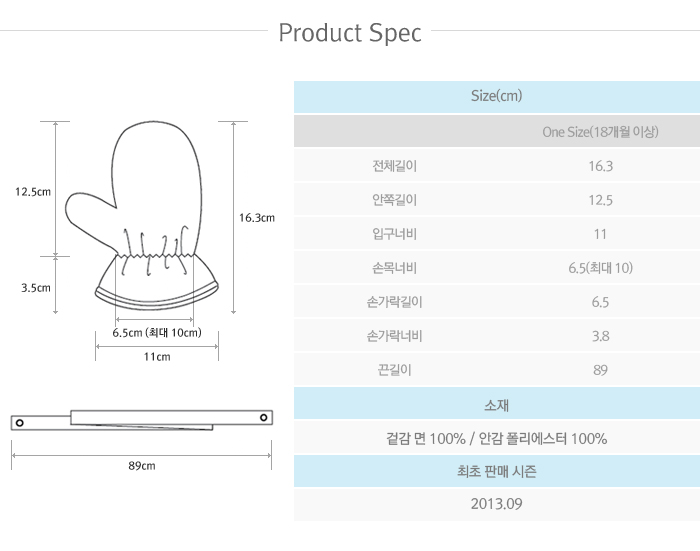Select the 입구너비 row label
This screenshot has width=700, height=551.
point(393,234)
